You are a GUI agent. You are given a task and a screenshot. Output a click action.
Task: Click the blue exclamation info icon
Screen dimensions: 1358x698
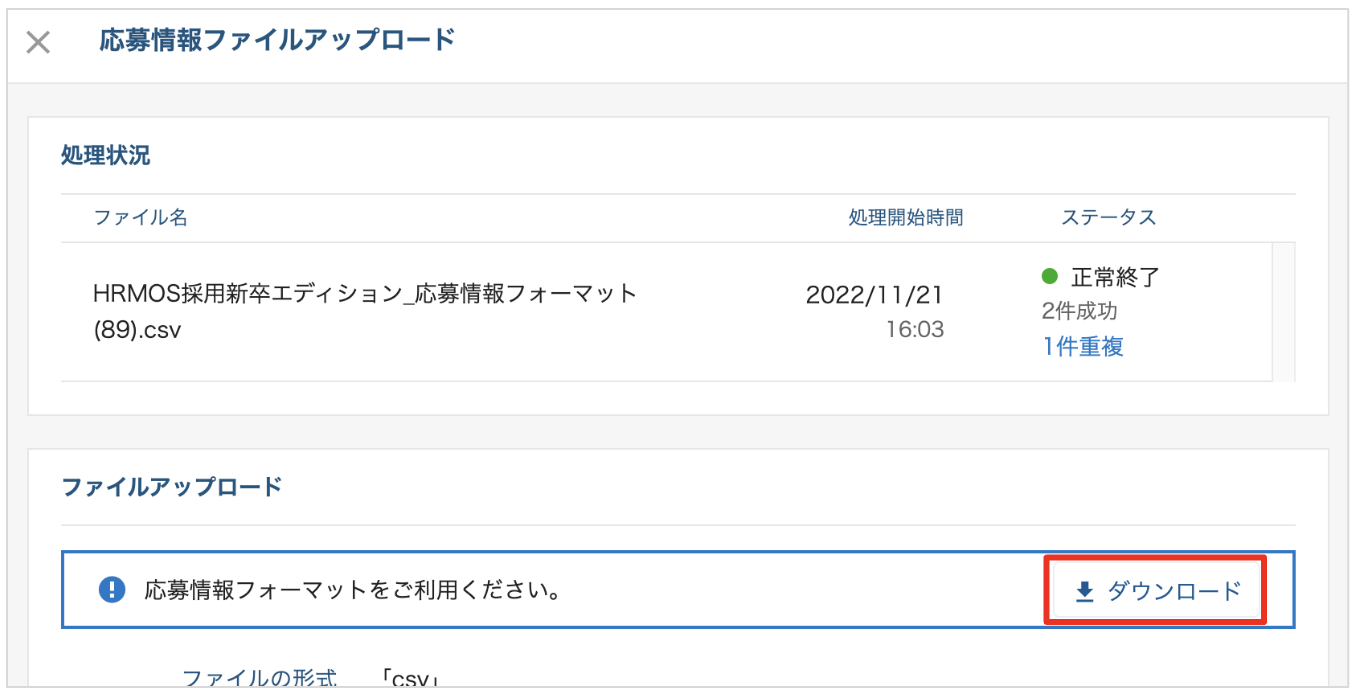point(112,590)
